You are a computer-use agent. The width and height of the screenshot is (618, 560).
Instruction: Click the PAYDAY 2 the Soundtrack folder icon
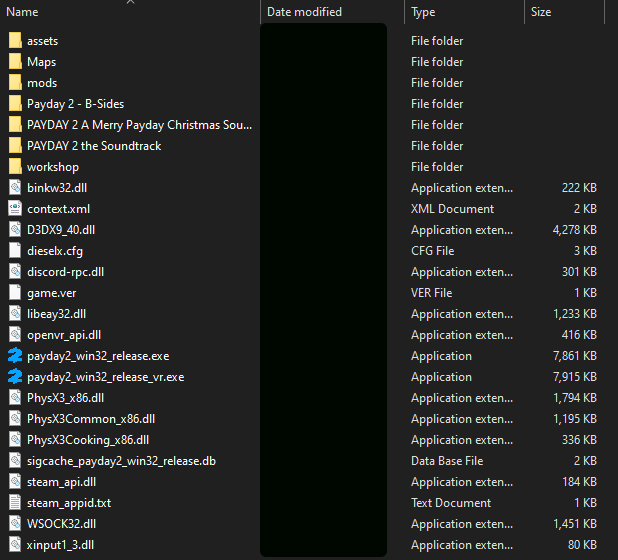click(x=15, y=146)
